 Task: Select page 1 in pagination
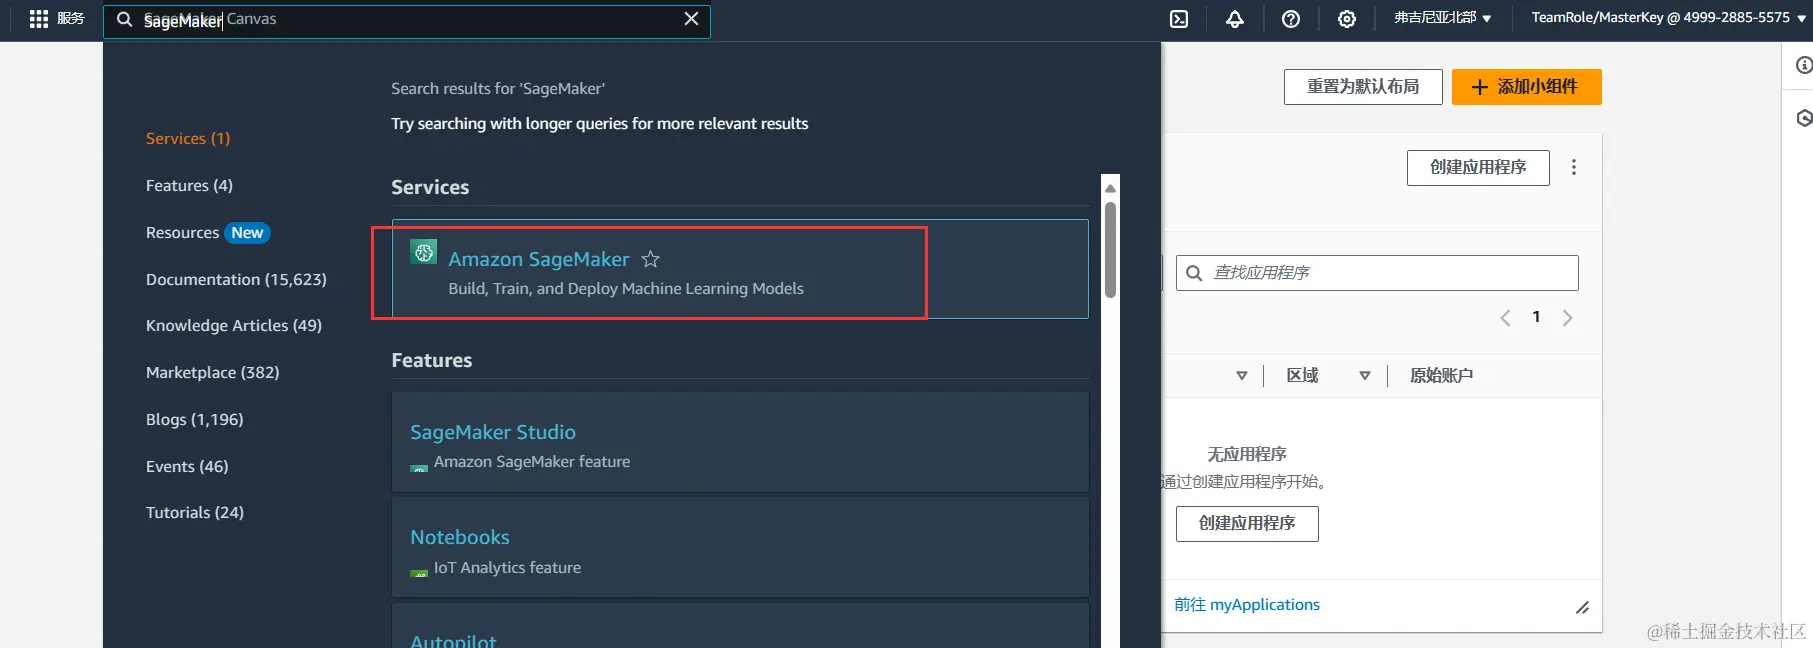pos(1536,317)
